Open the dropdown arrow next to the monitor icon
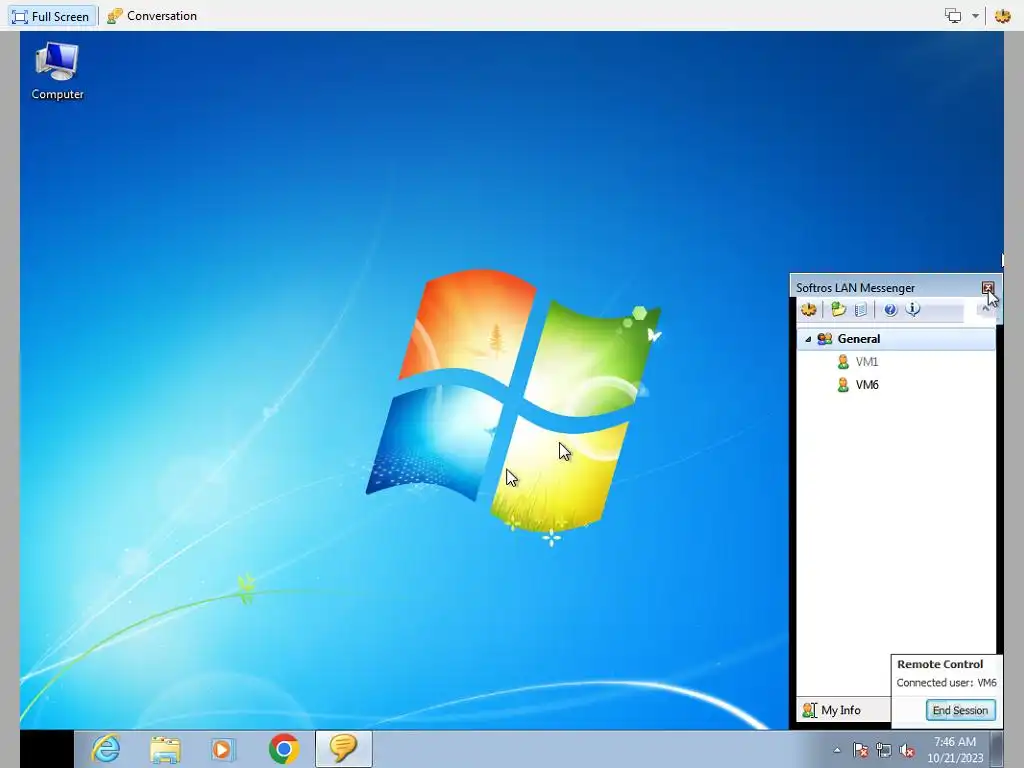This screenshot has width=1024, height=768. [975, 16]
